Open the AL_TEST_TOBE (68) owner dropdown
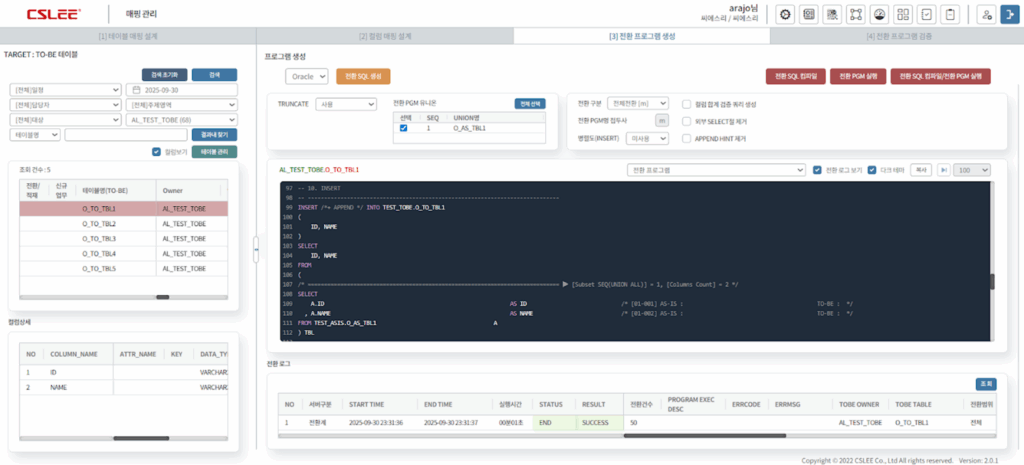Image resolution: width=1024 pixels, height=465 pixels. pyautogui.click(x=181, y=120)
